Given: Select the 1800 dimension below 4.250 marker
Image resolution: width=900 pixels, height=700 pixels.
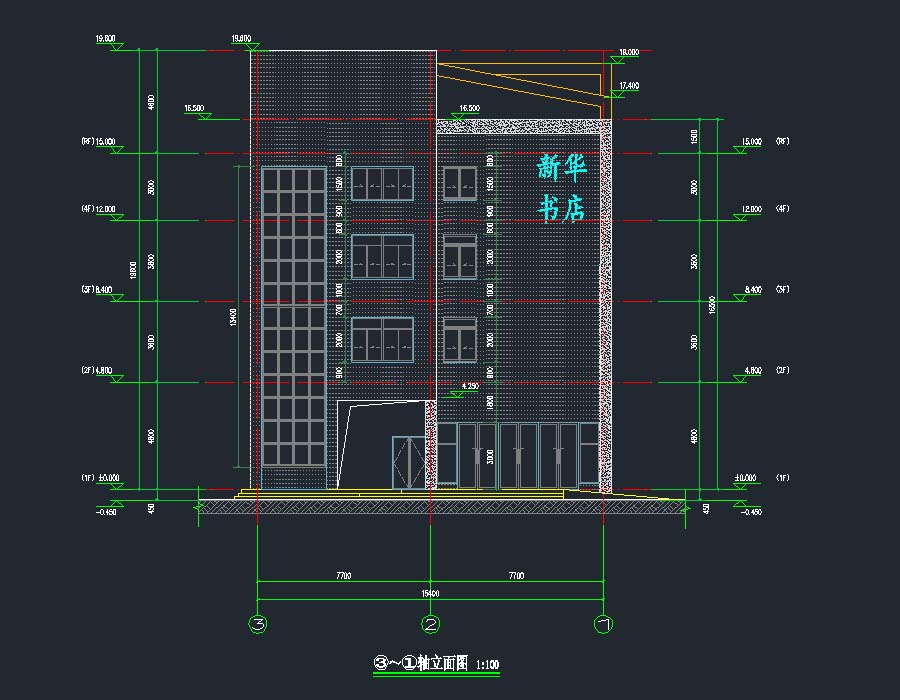Looking at the screenshot, I should [490, 402].
